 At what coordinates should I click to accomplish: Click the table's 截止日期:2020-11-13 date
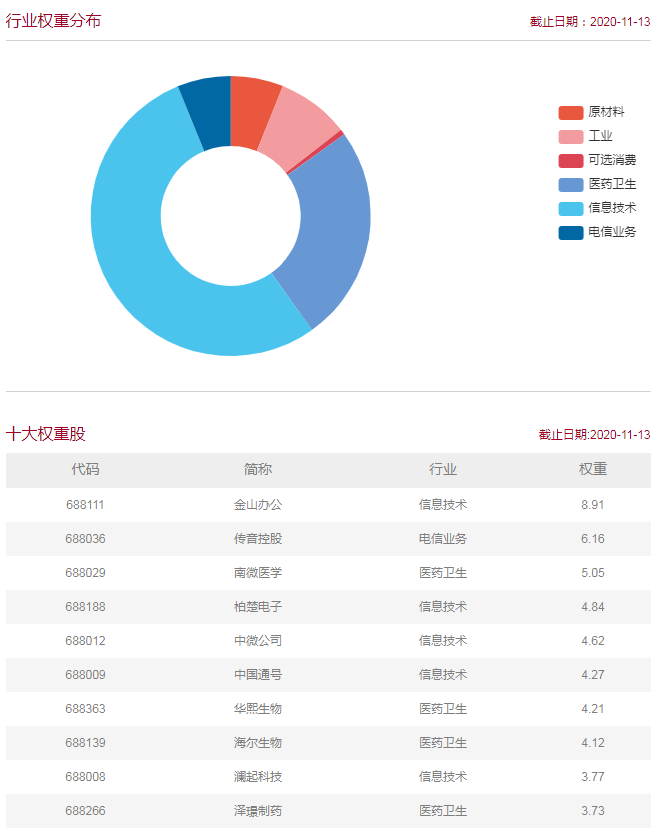[594, 435]
